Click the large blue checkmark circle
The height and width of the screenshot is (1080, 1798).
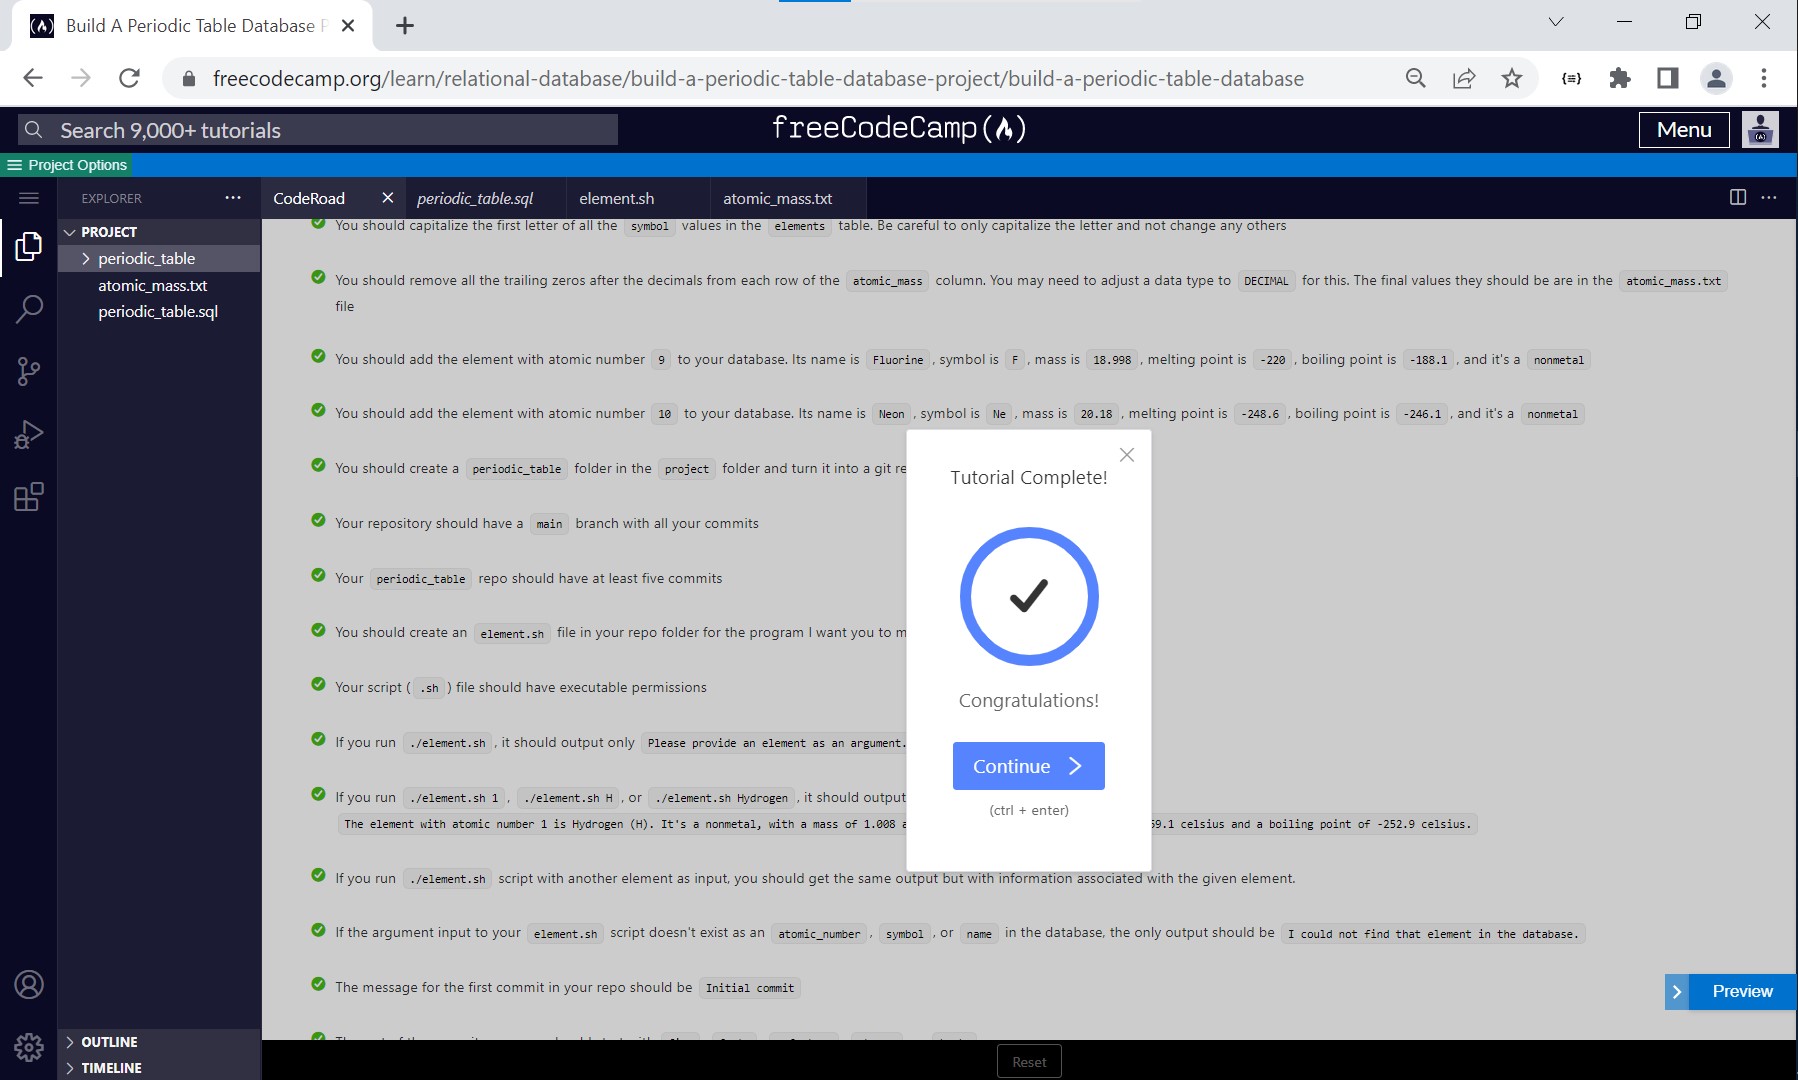(1029, 596)
